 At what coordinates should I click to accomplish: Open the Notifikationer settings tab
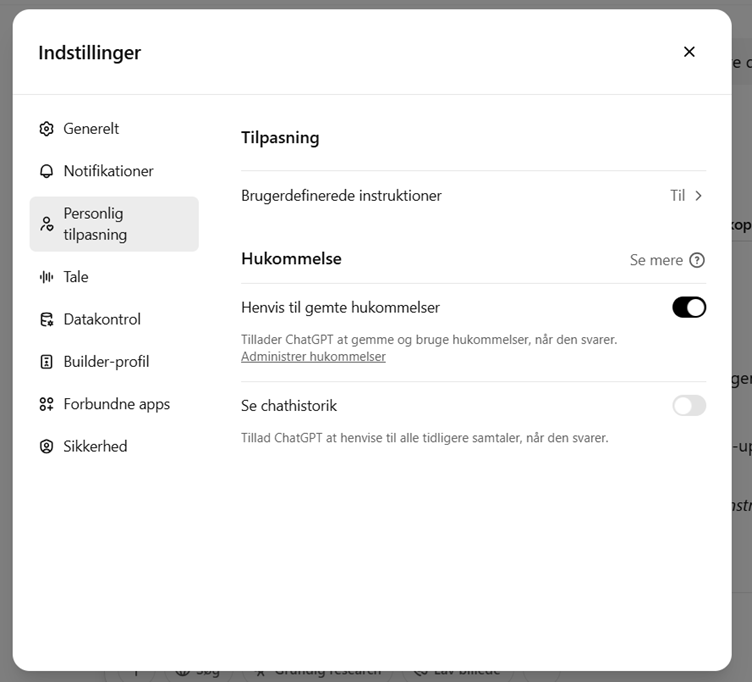click(x=108, y=171)
